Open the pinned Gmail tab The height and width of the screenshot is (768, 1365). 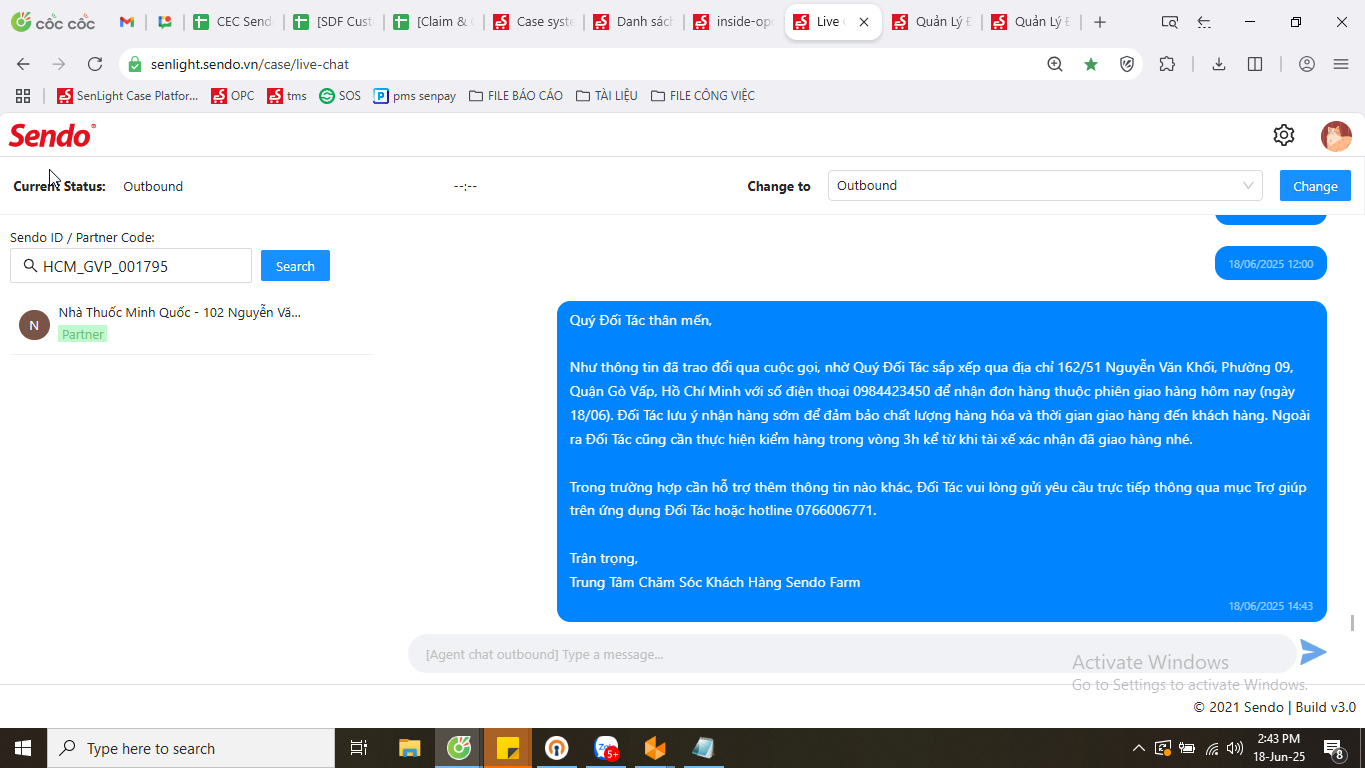click(x=127, y=22)
